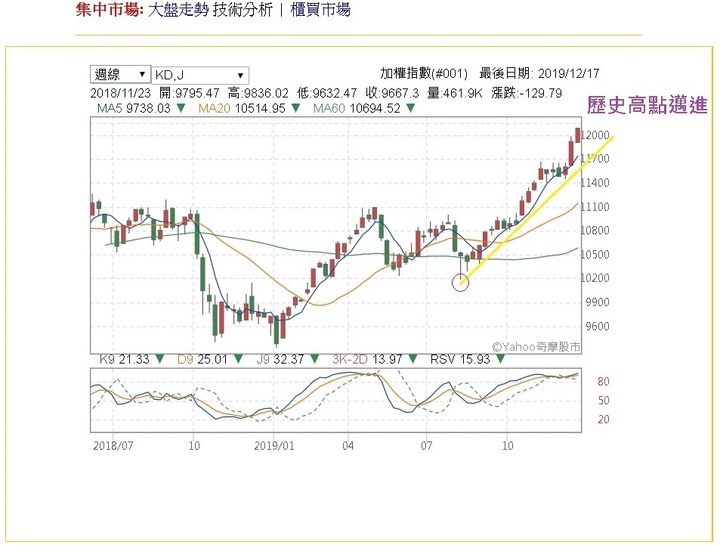Open the 週線 period dropdown

click(120, 74)
